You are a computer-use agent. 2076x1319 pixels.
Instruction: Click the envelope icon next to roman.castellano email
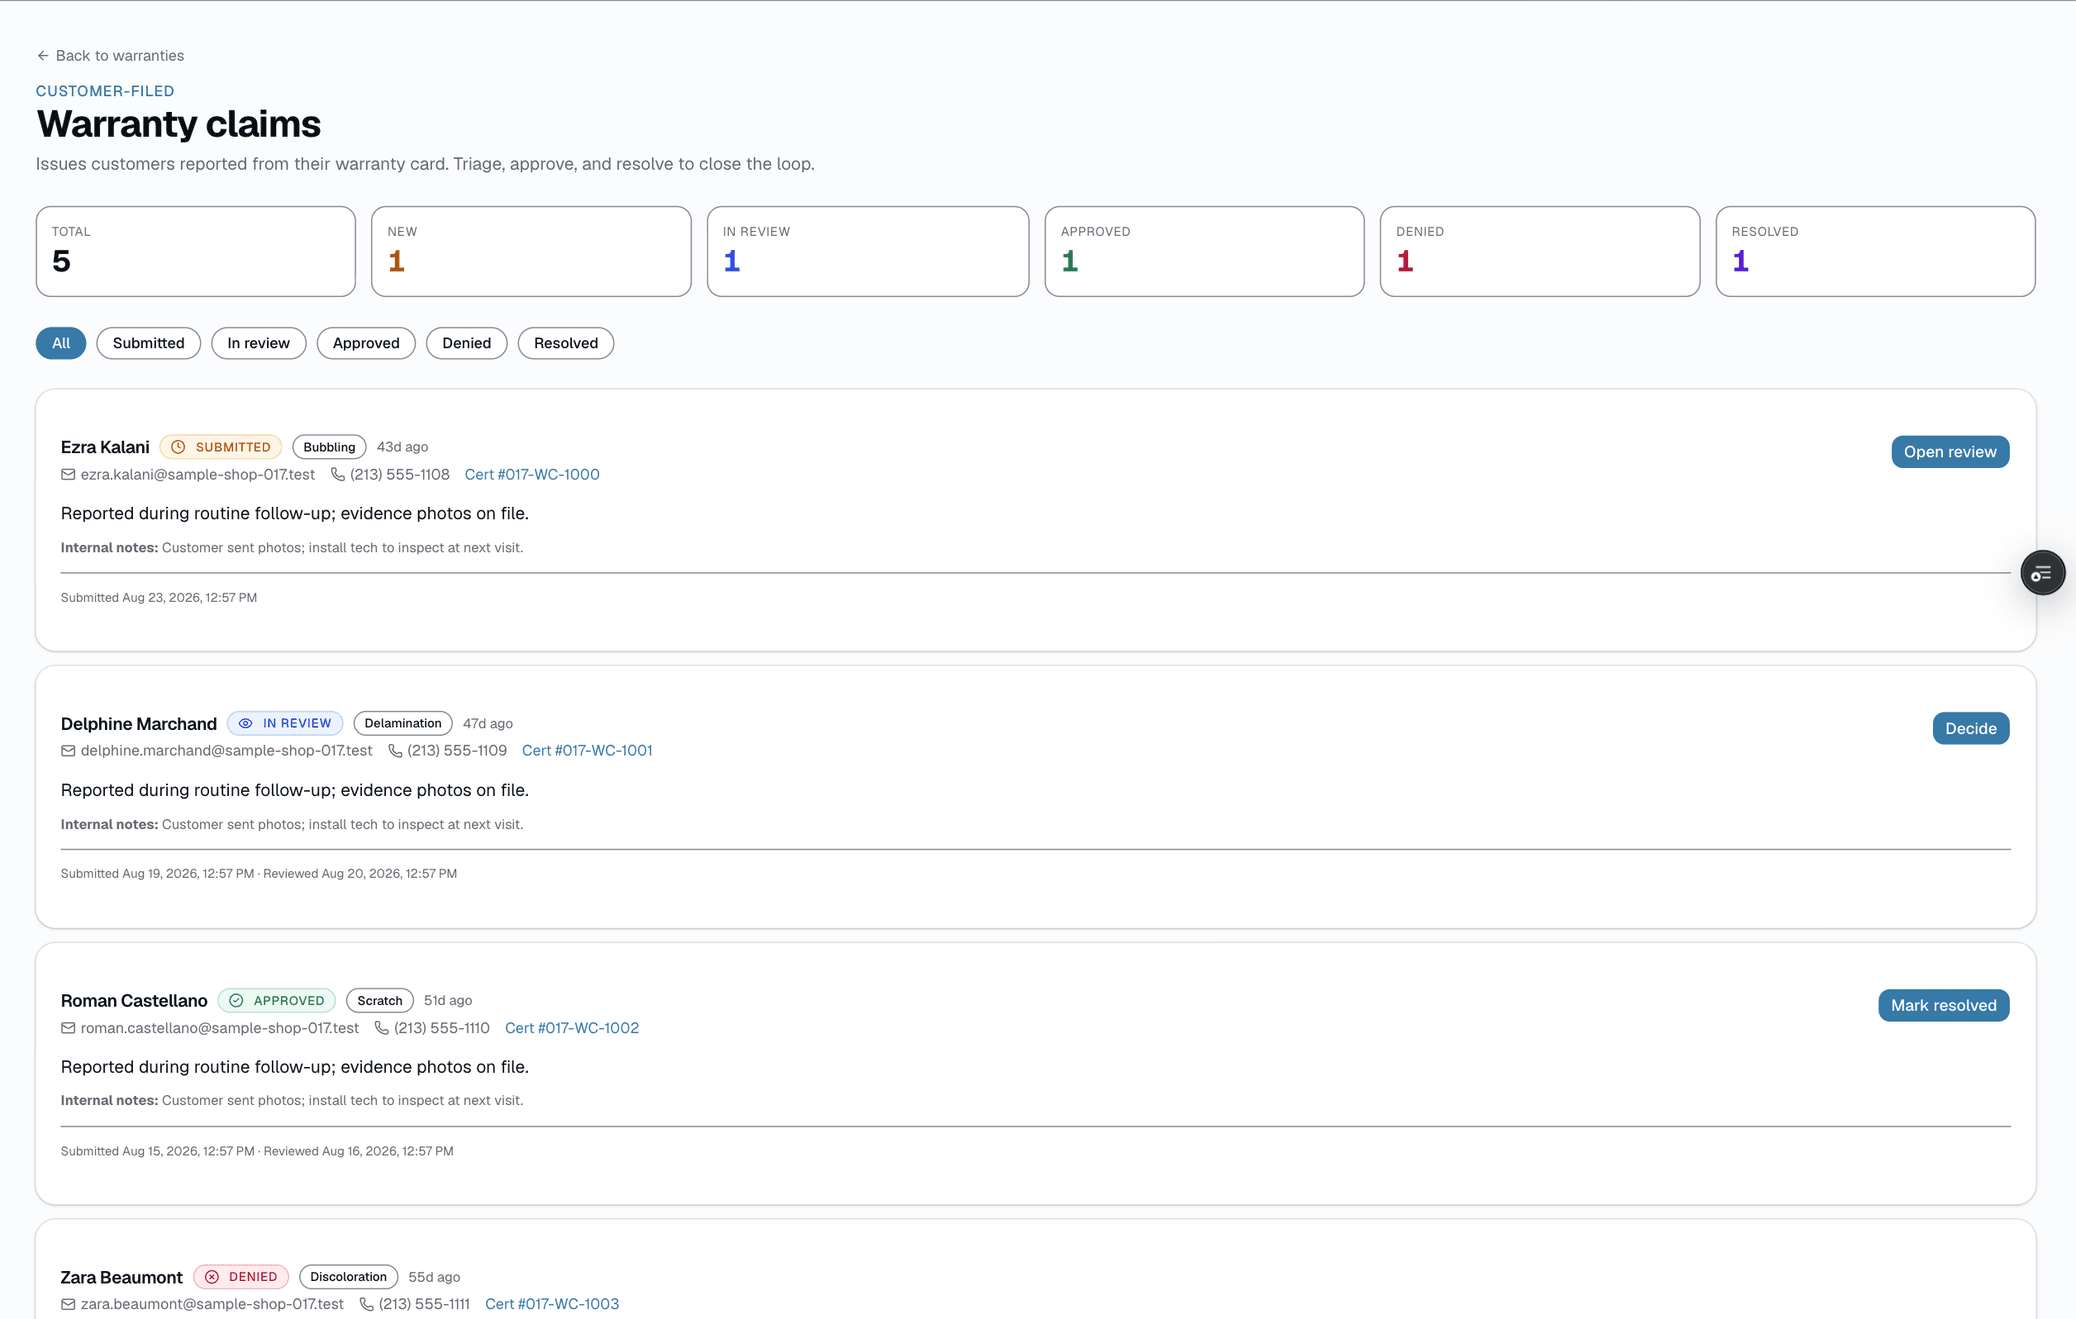tap(68, 1028)
